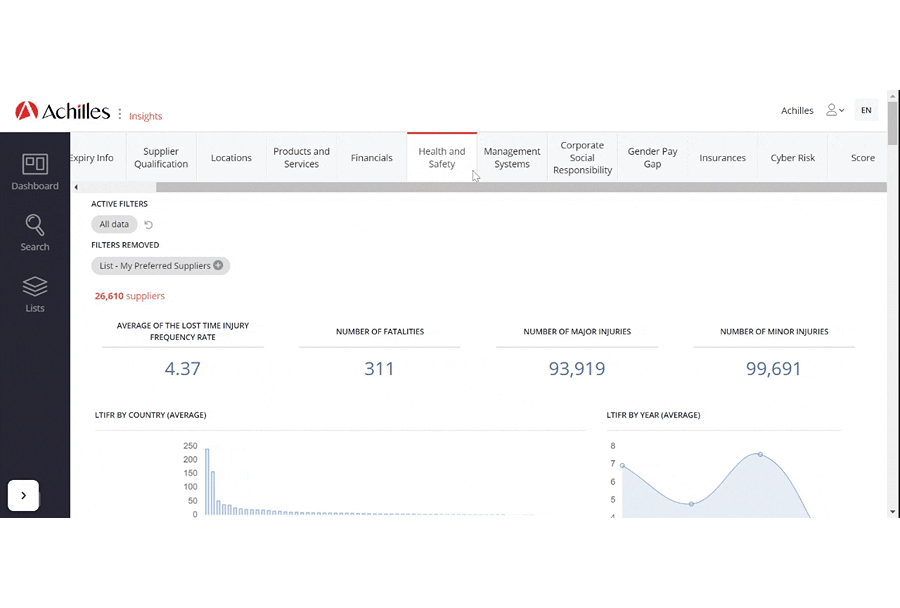Viewport: 900px width, 608px height.
Task: Click the All data filter chip
Action: [114, 225]
